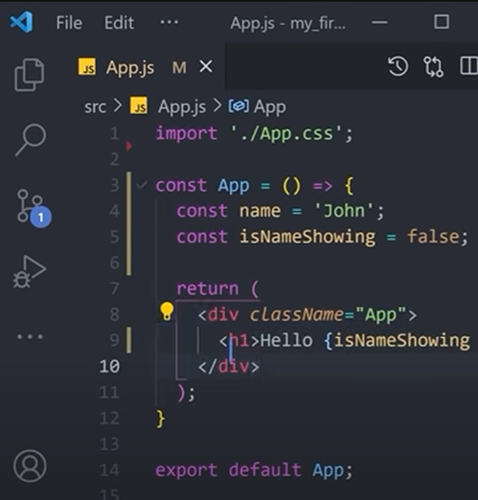Open the Explorer view in activity bar
478x500 pixels.
tap(29, 75)
